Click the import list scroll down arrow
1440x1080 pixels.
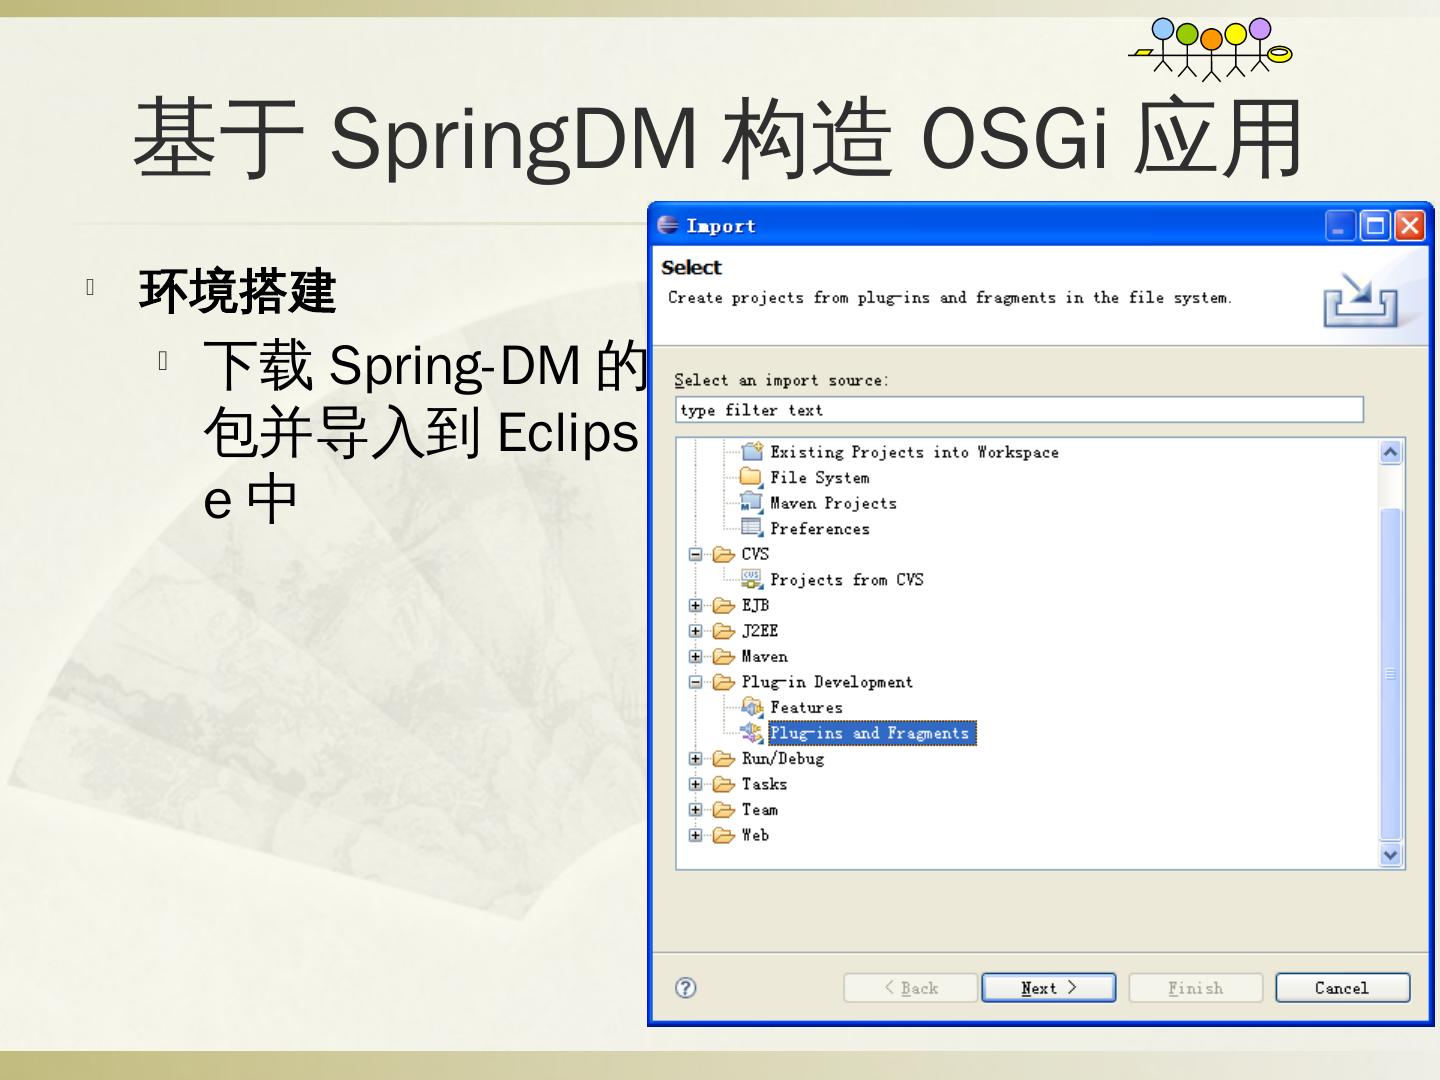click(1391, 855)
